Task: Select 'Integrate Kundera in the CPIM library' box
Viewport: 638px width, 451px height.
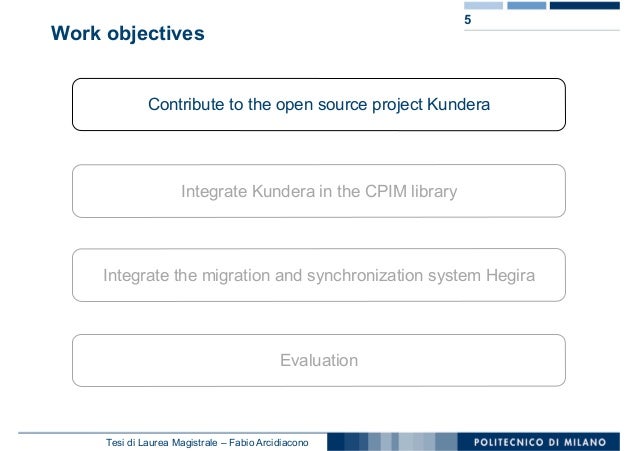Action: [x=319, y=191]
